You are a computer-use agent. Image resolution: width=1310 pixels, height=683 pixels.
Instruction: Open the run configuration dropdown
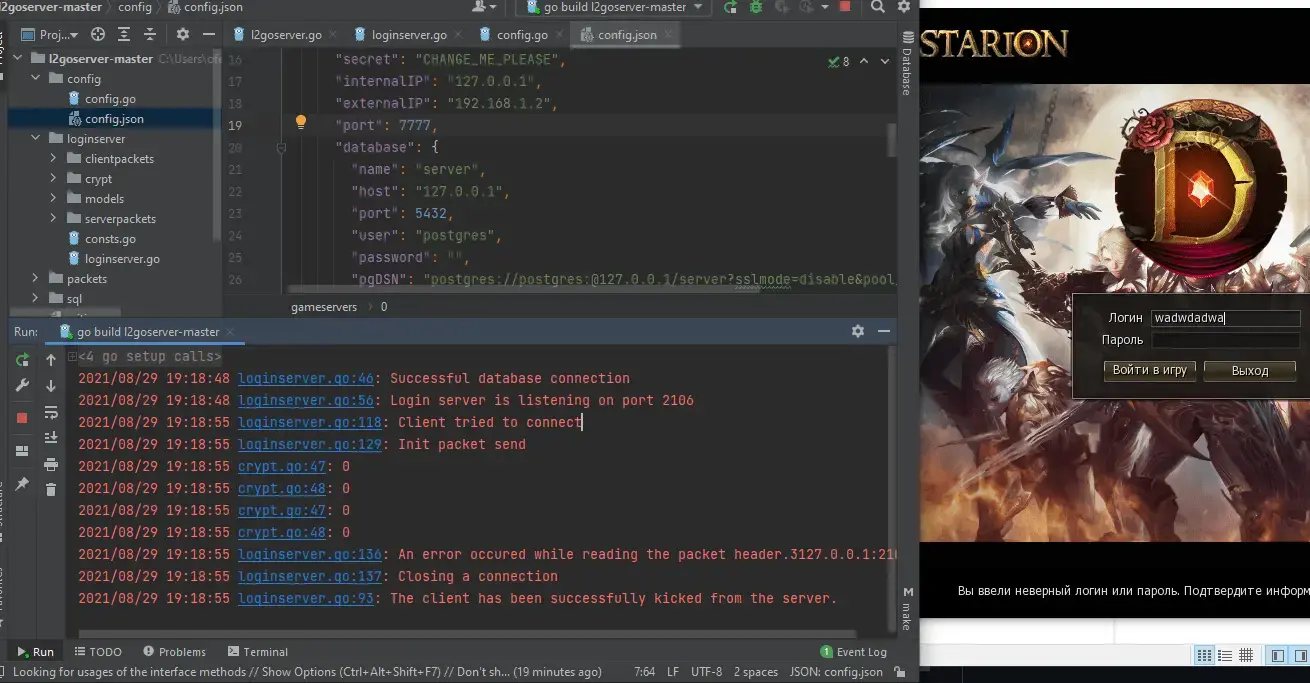point(615,7)
